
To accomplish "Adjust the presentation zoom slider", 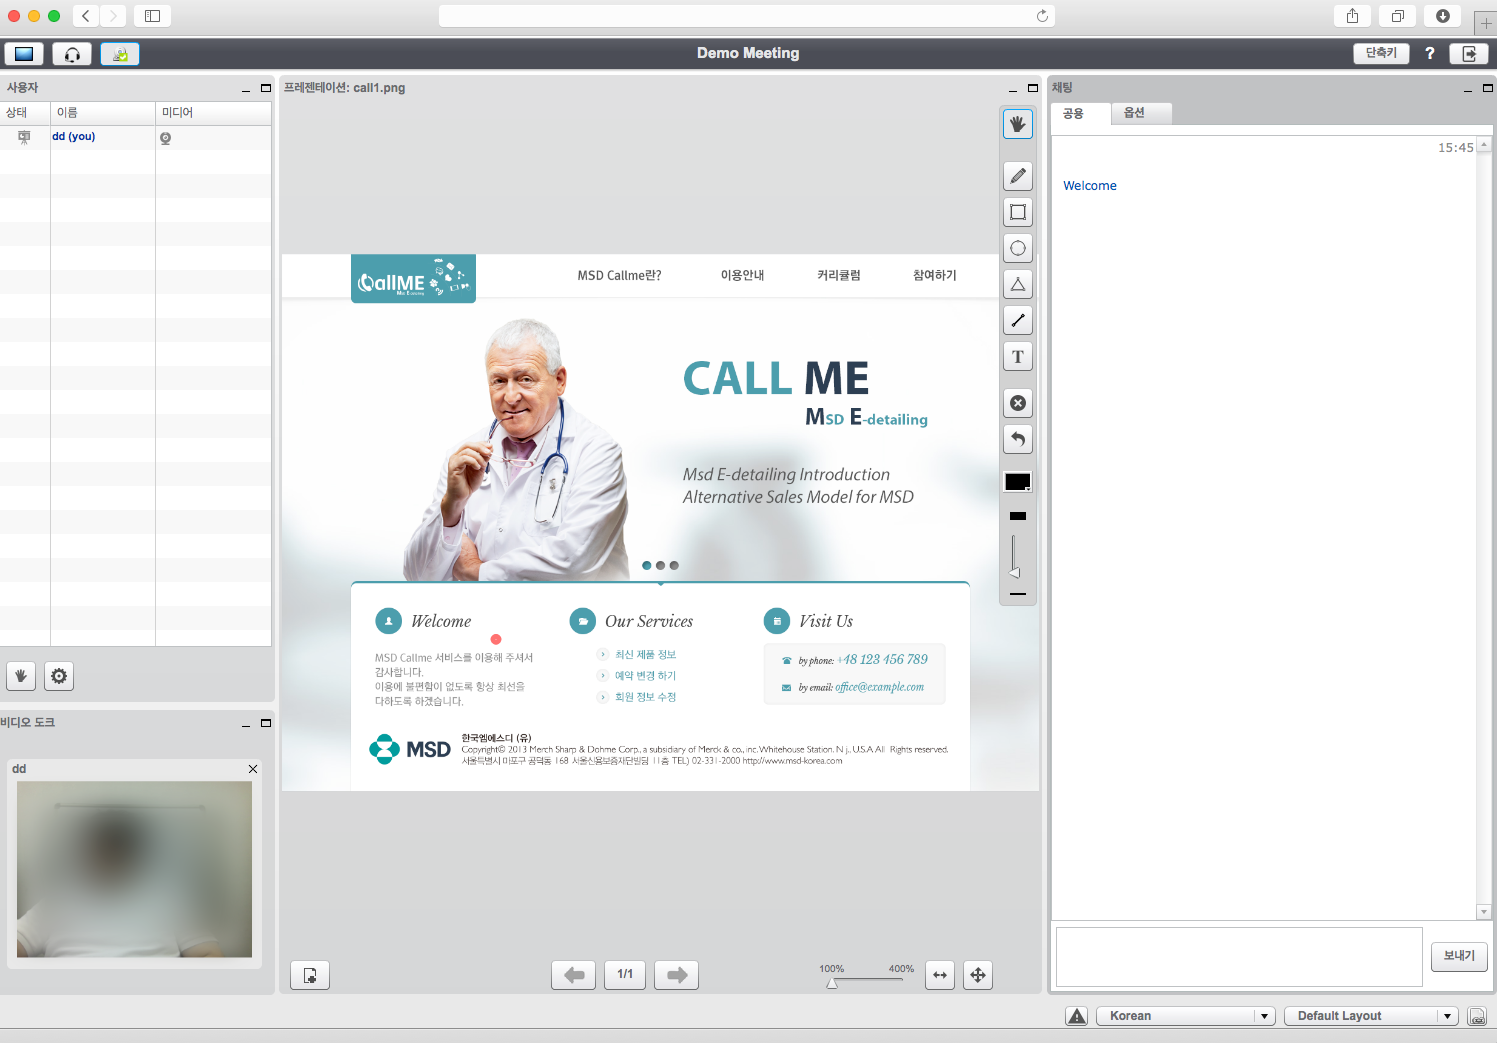I will (x=832, y=983).
